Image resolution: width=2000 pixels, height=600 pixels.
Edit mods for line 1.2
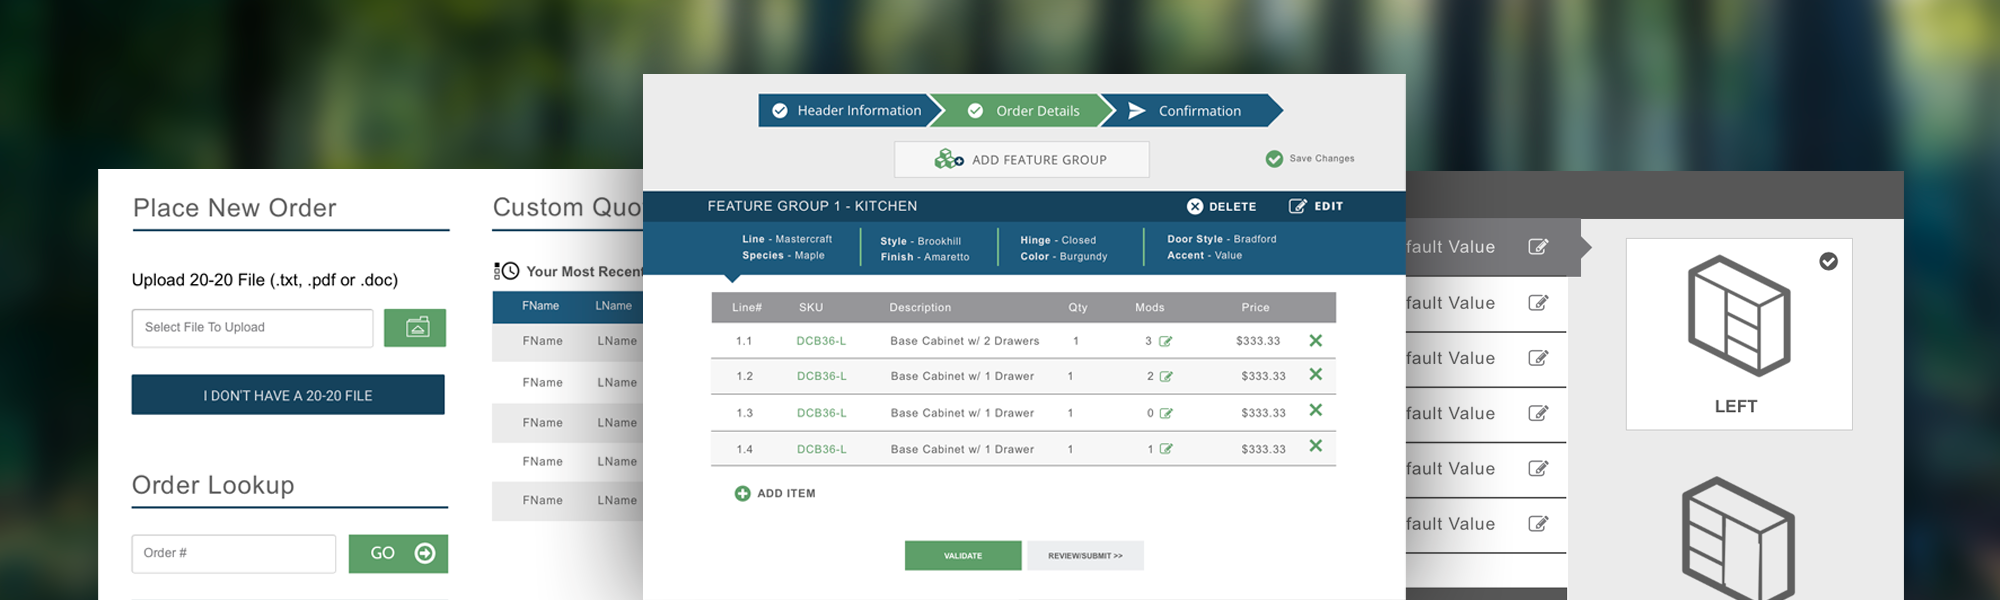pos(1166,377)
